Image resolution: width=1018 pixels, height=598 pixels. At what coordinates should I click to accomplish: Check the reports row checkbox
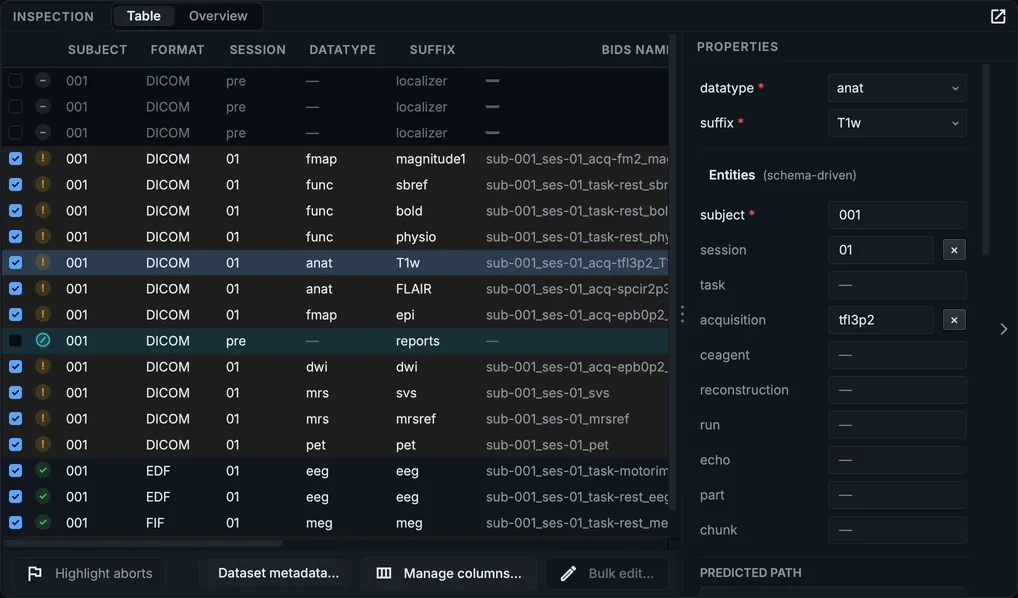(16, 340)
